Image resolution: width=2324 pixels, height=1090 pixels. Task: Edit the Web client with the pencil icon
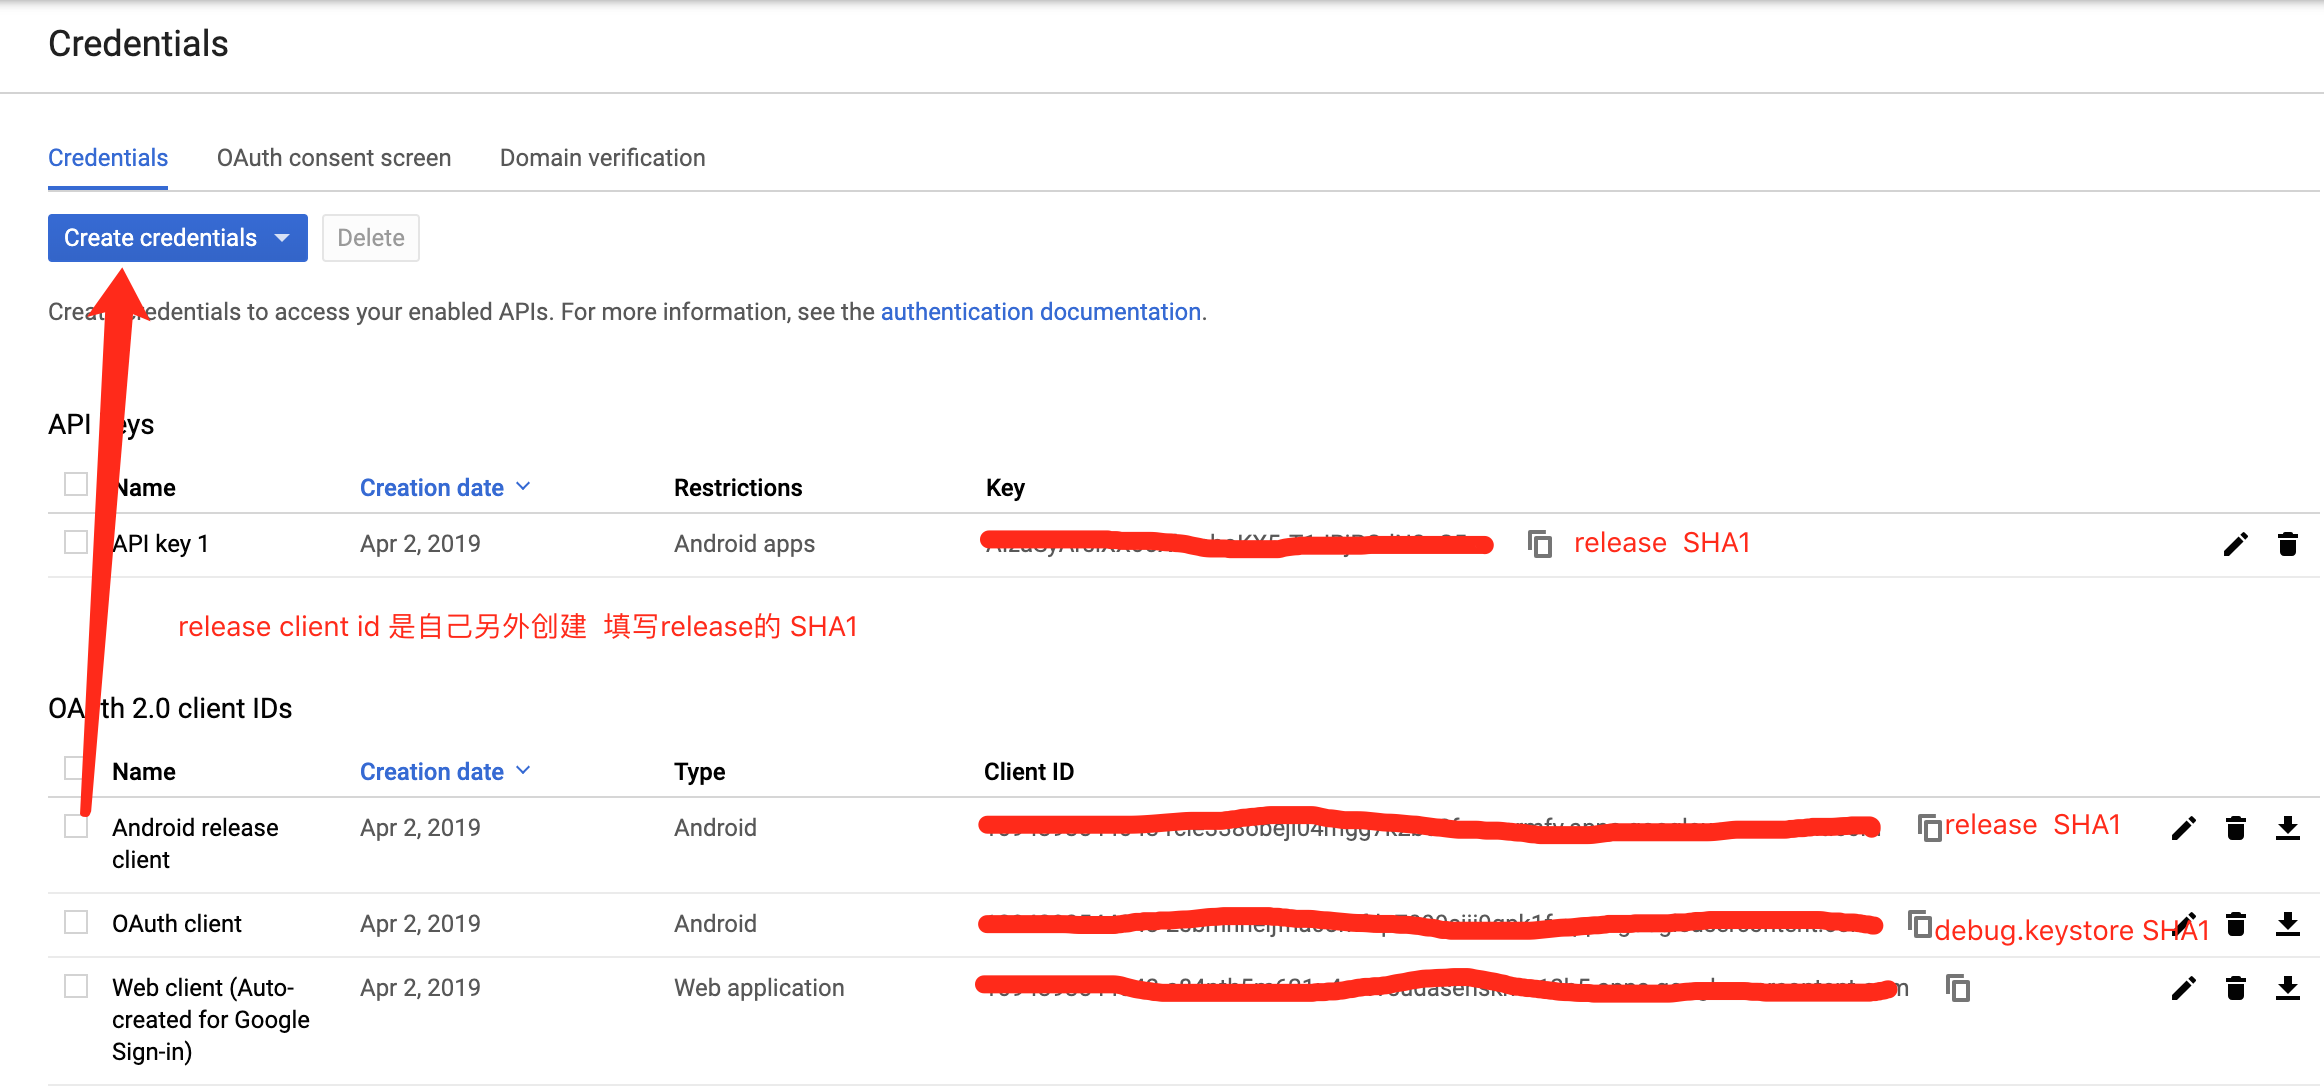point(2184,987)
